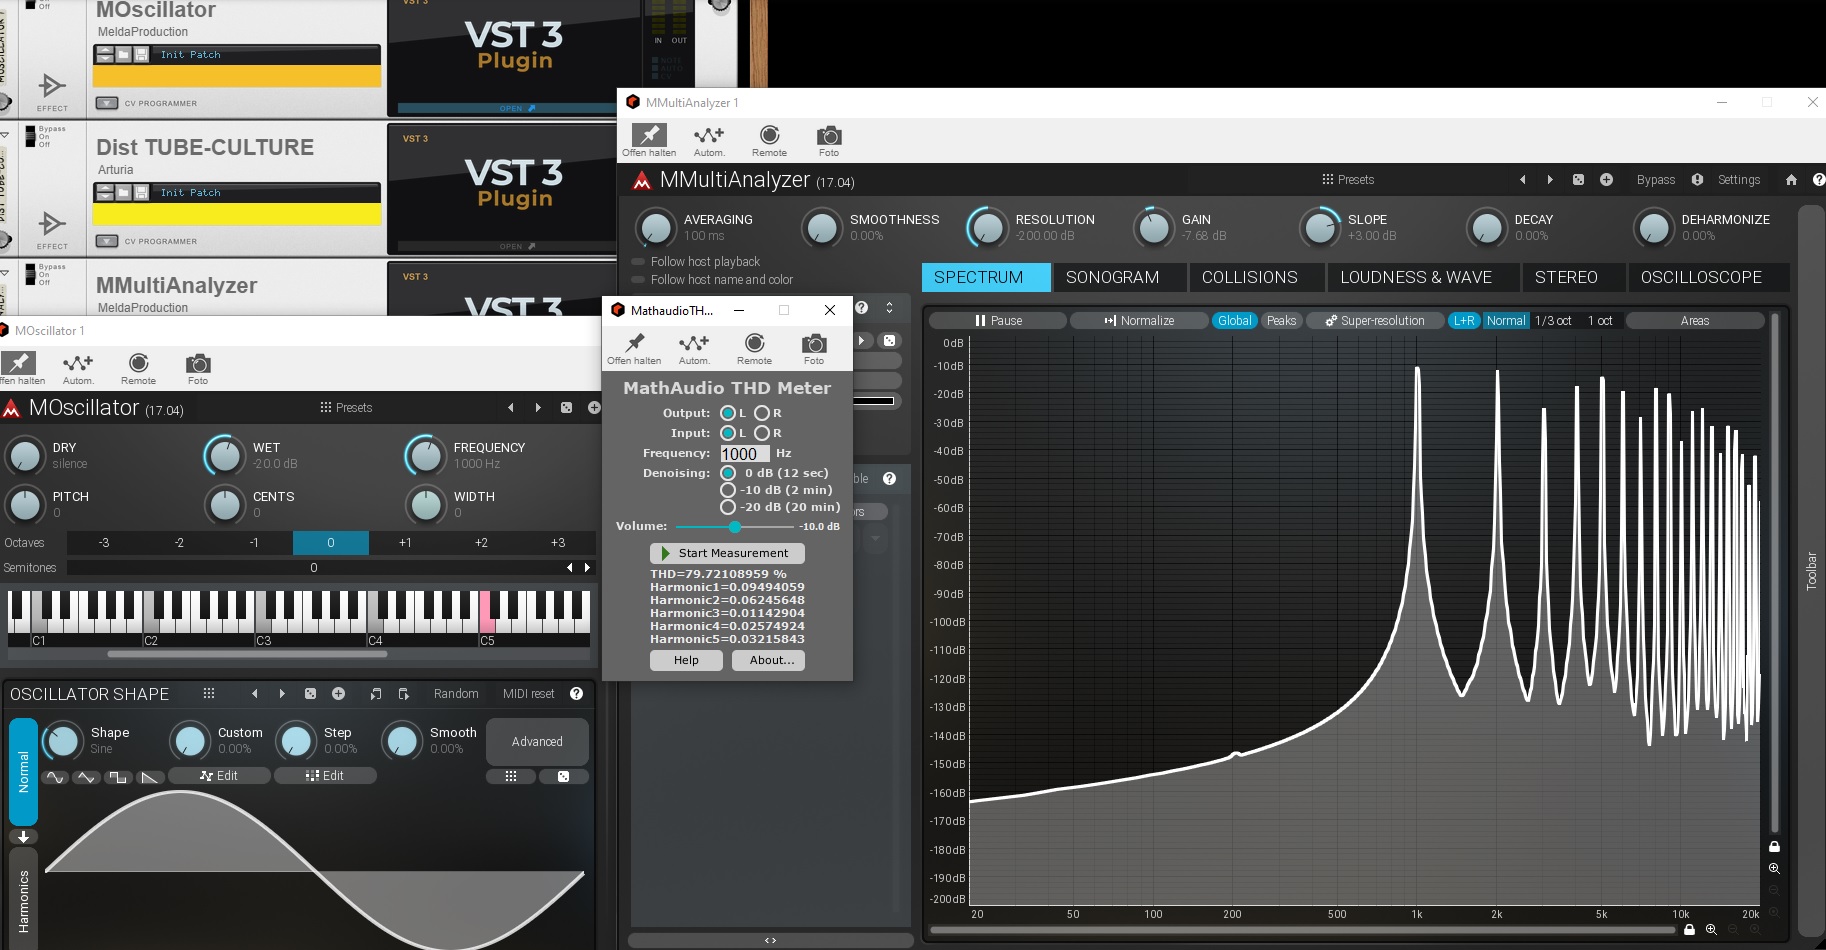Image resolution: width=1826 pixels, height=950 pixels.
Task: Open the MMultiAnalyzer Autom. automation icon
Action: point(709,135)
